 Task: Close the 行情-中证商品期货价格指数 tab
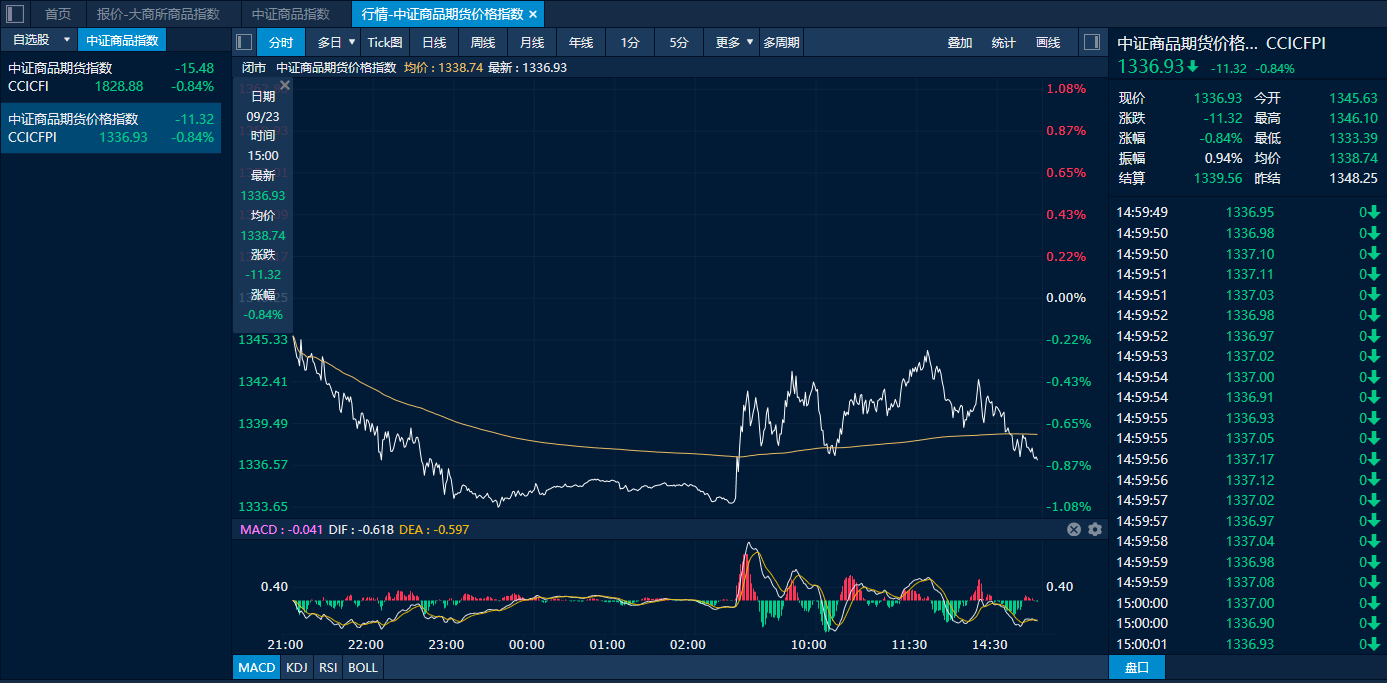click(533, 14)
